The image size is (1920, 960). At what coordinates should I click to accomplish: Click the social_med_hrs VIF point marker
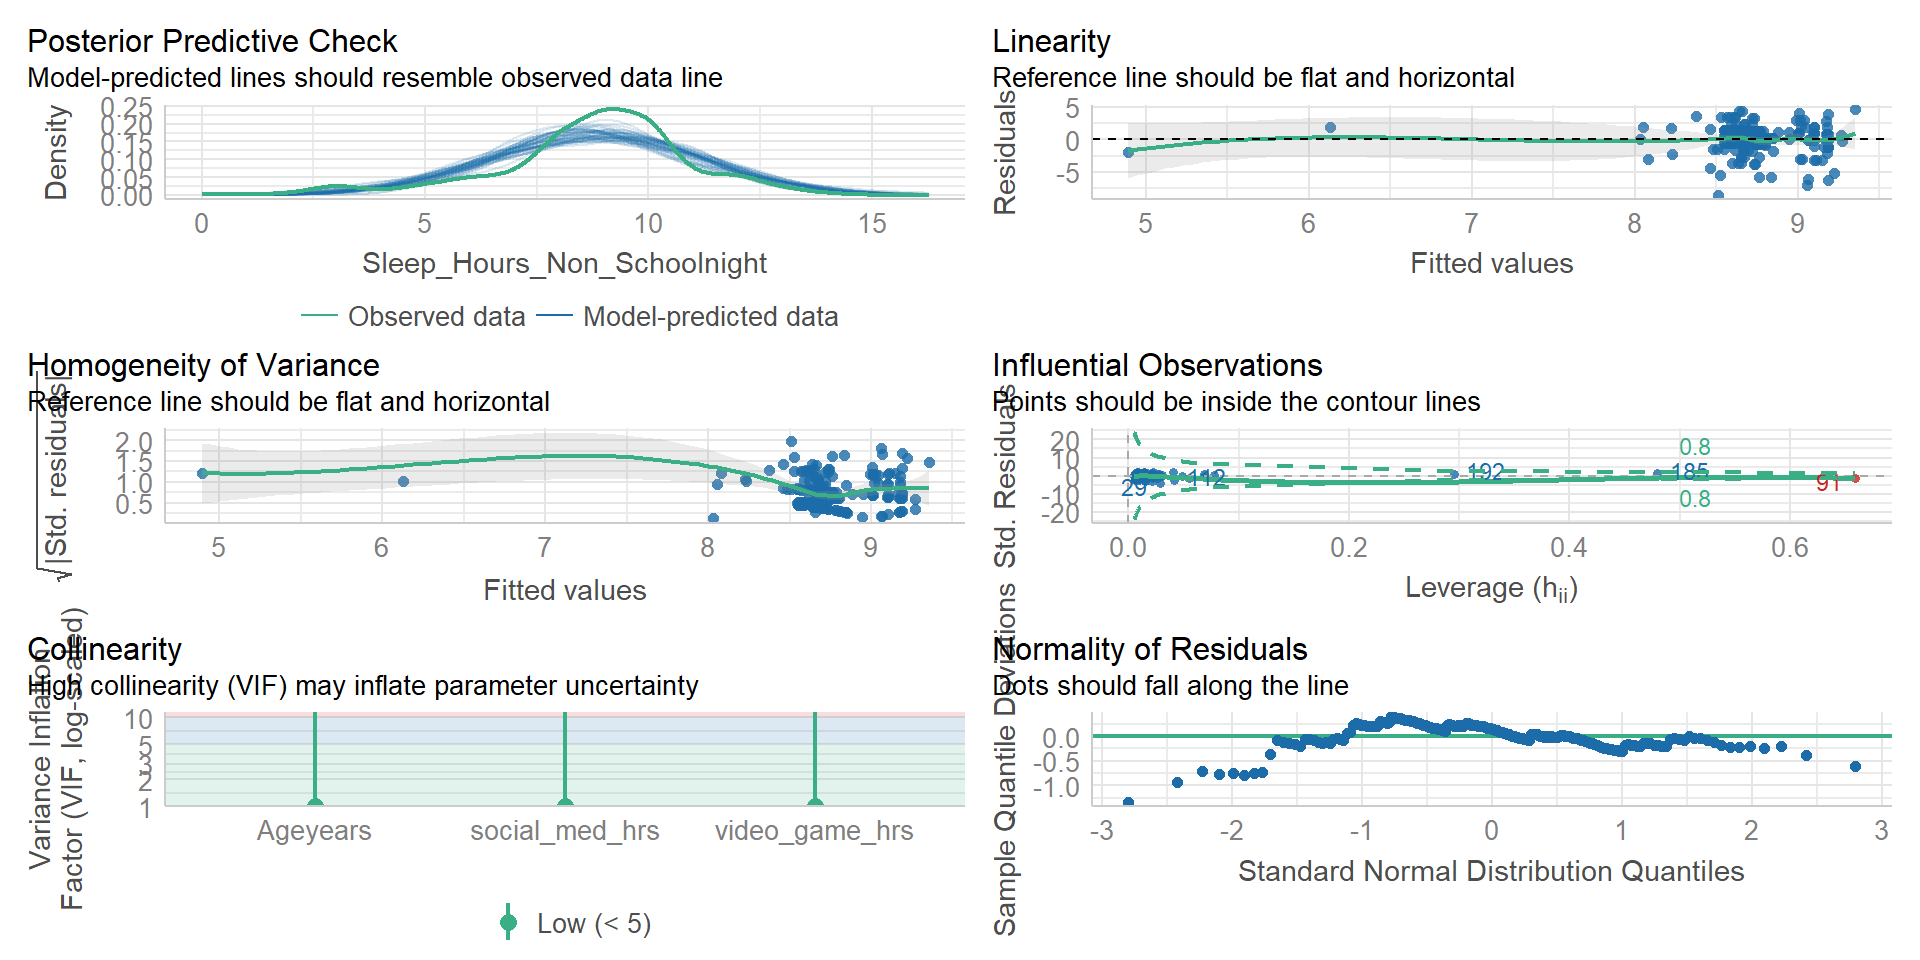(565, 804)
